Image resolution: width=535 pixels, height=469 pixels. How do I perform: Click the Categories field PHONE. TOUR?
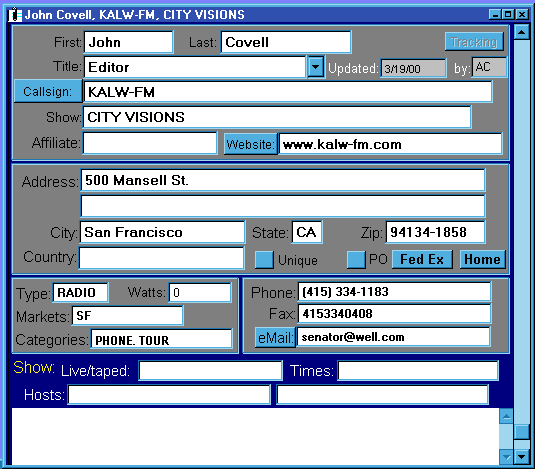161,339
